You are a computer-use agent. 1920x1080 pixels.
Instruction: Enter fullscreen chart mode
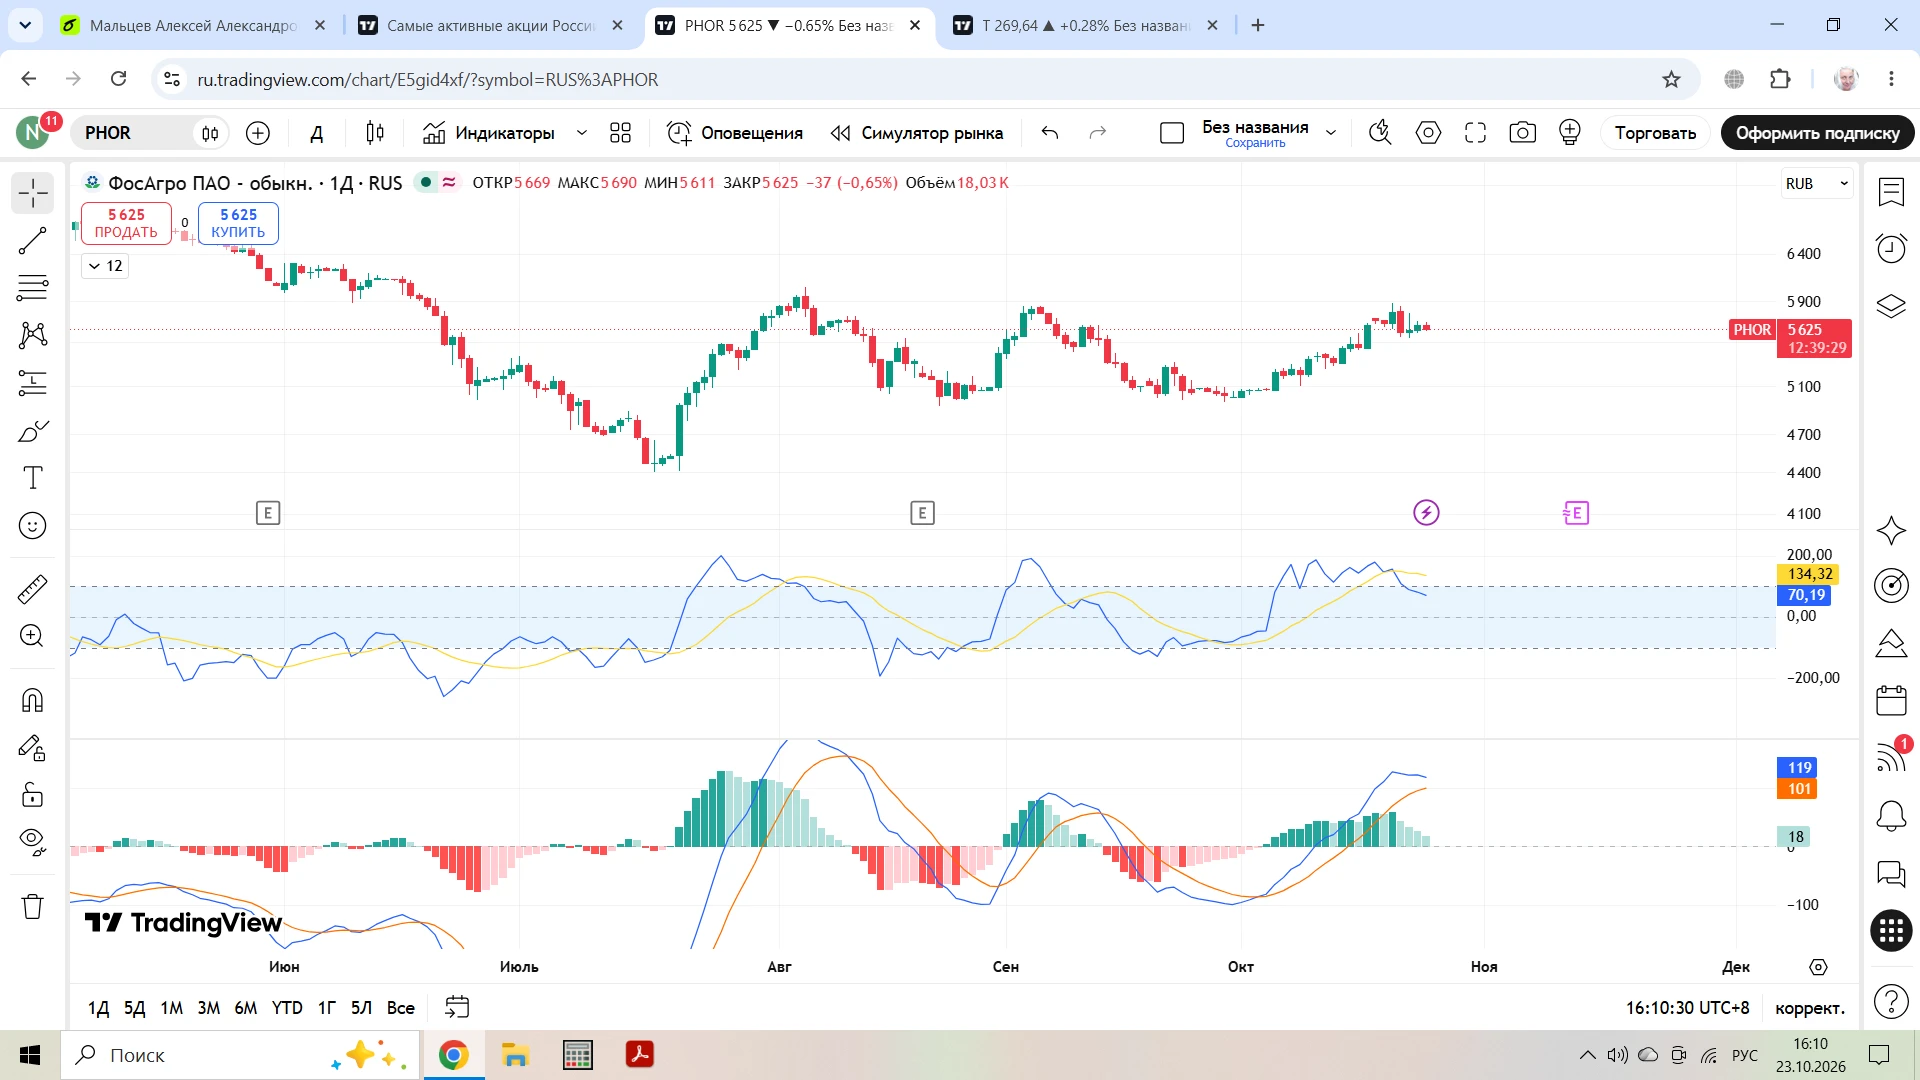[1475, 133]
